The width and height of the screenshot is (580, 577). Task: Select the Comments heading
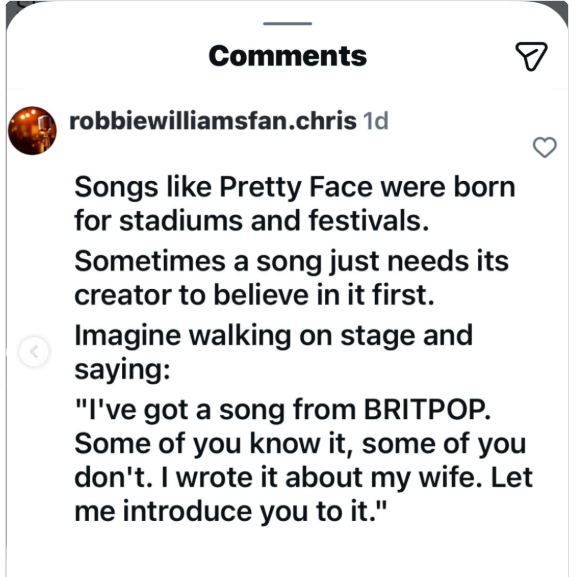click(x=288, y=56)
